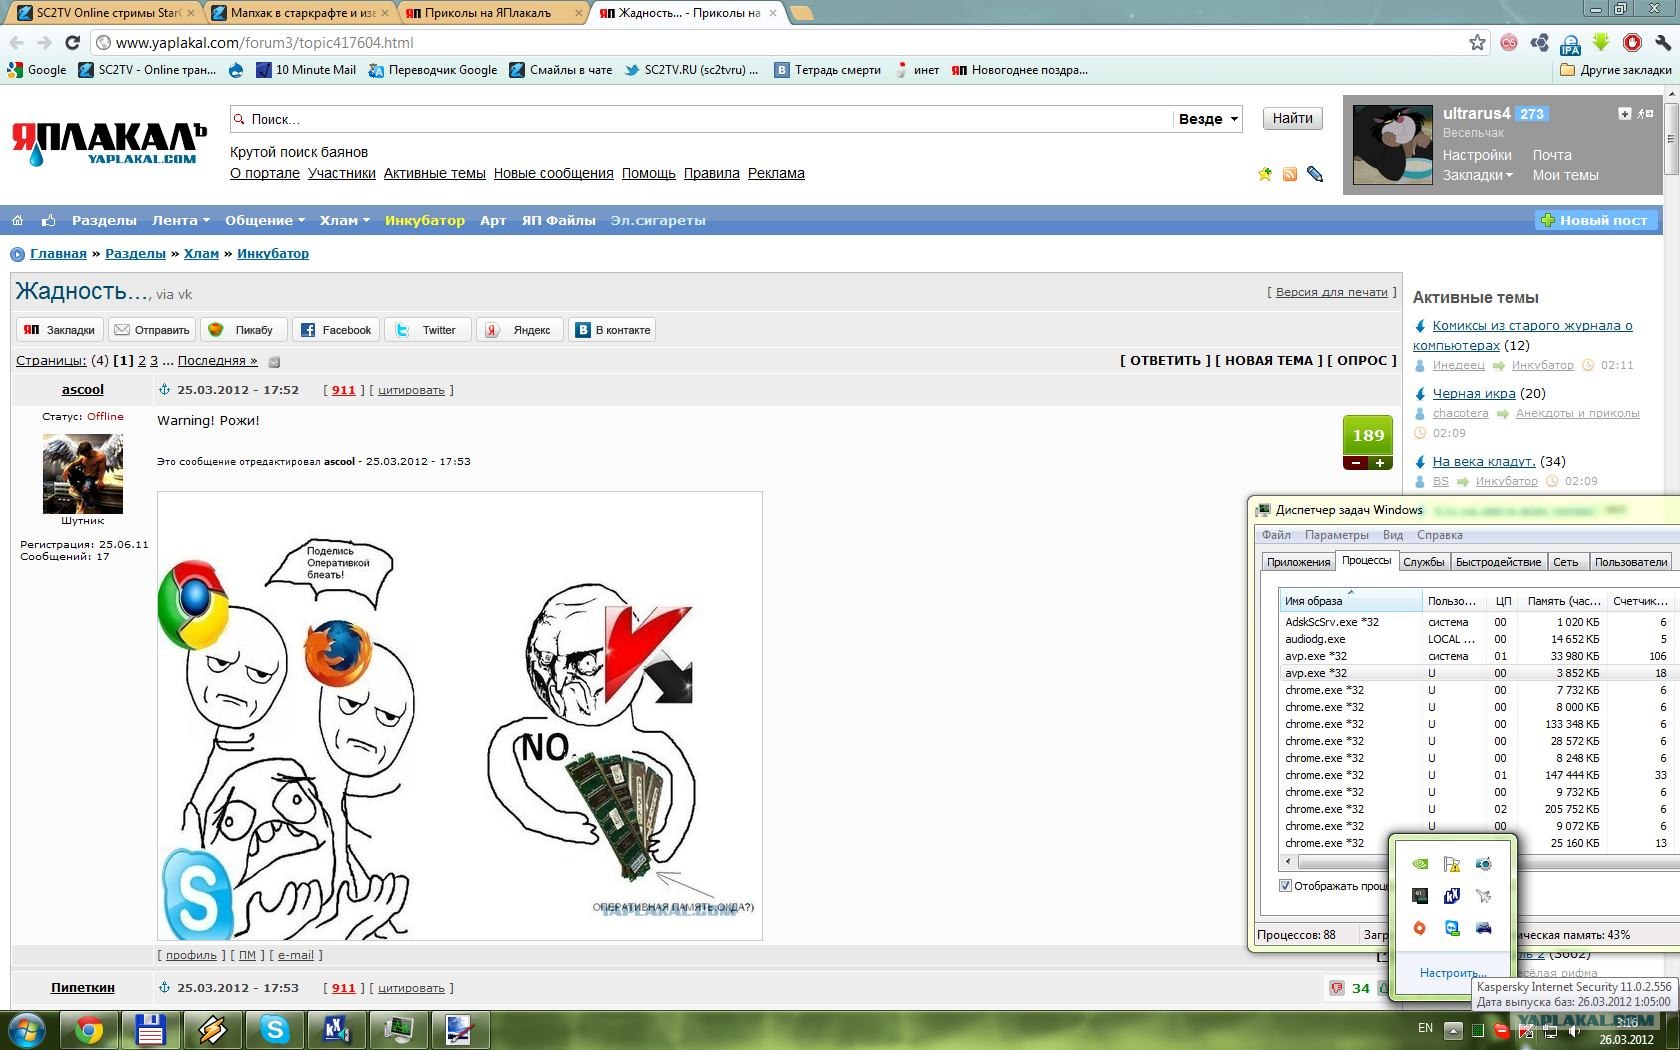This screenshot has width=1680, height=1050.
Task: Sort processes by the Имя образа column
Action: coord(1350,601)
